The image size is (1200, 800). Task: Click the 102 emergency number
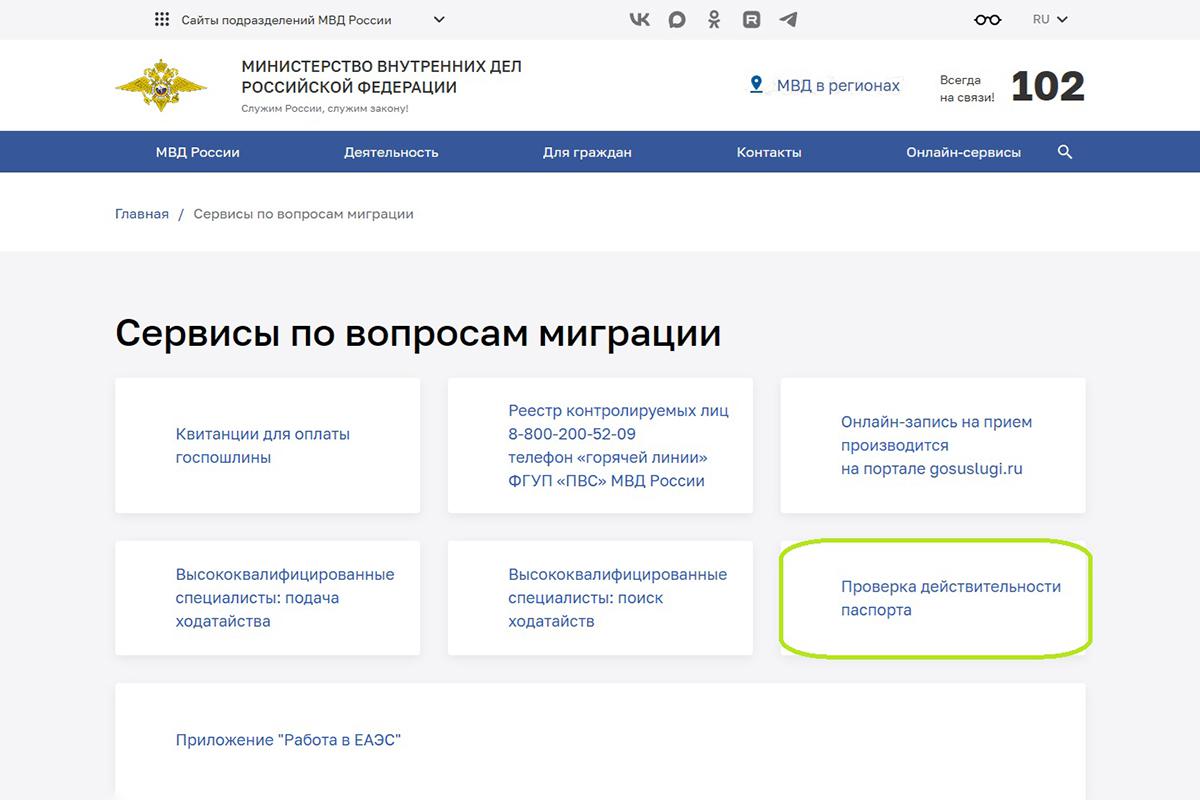[x=1049, y=86]
